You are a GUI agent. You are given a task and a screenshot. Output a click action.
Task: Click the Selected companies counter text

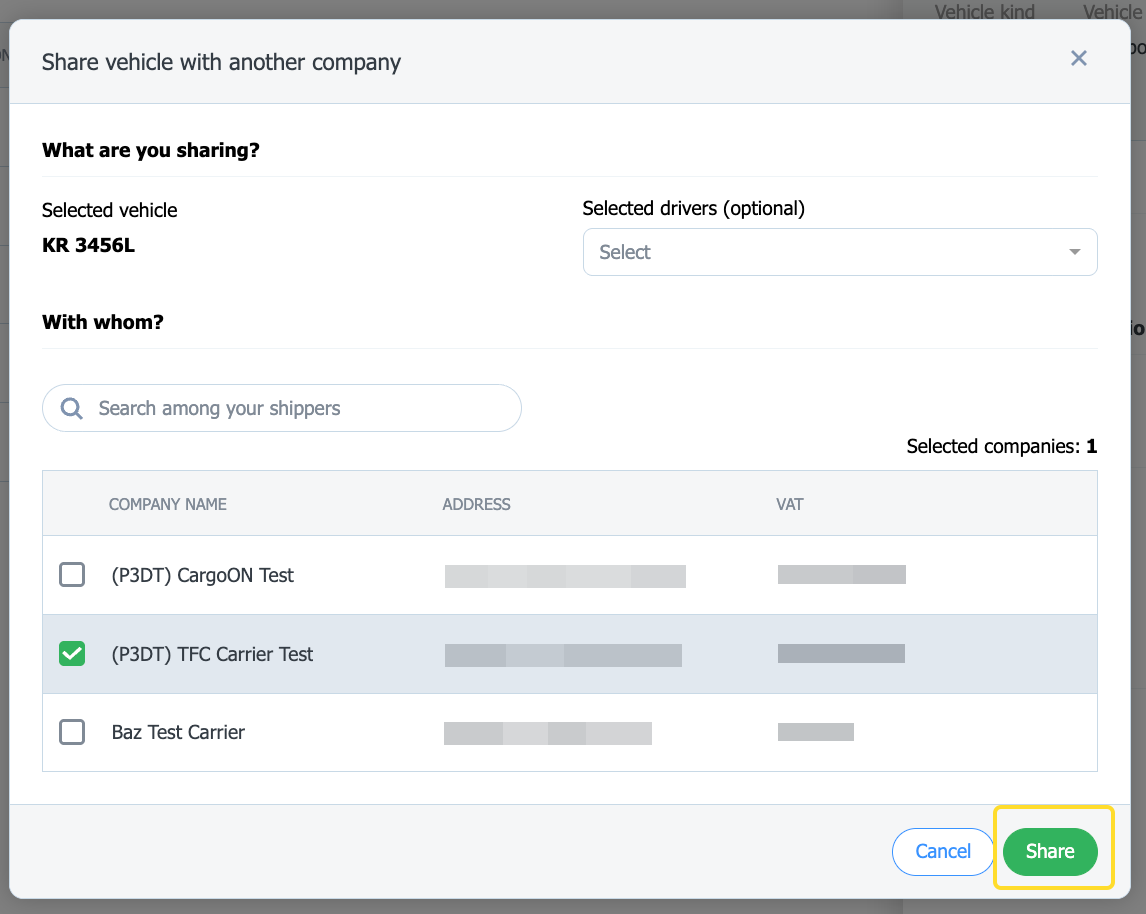[1001, 446]
